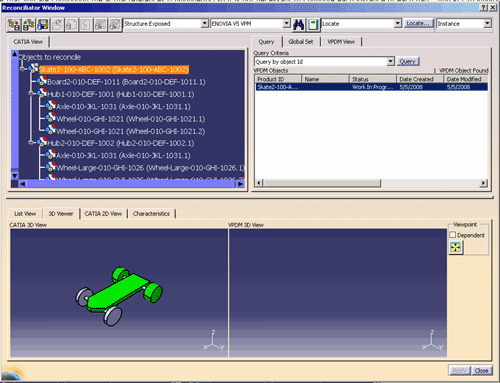
Task: Open the ENOVIA V5 VPM dropdown
Action: pyautogui.click(x=287, y=23)
